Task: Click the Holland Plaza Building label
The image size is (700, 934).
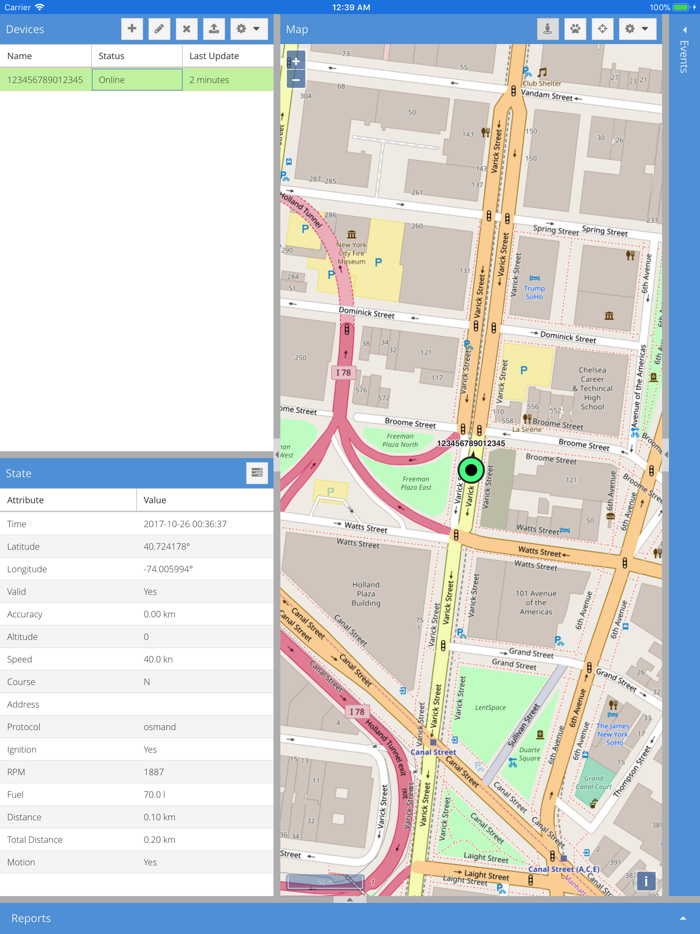Action: (366, 594)
